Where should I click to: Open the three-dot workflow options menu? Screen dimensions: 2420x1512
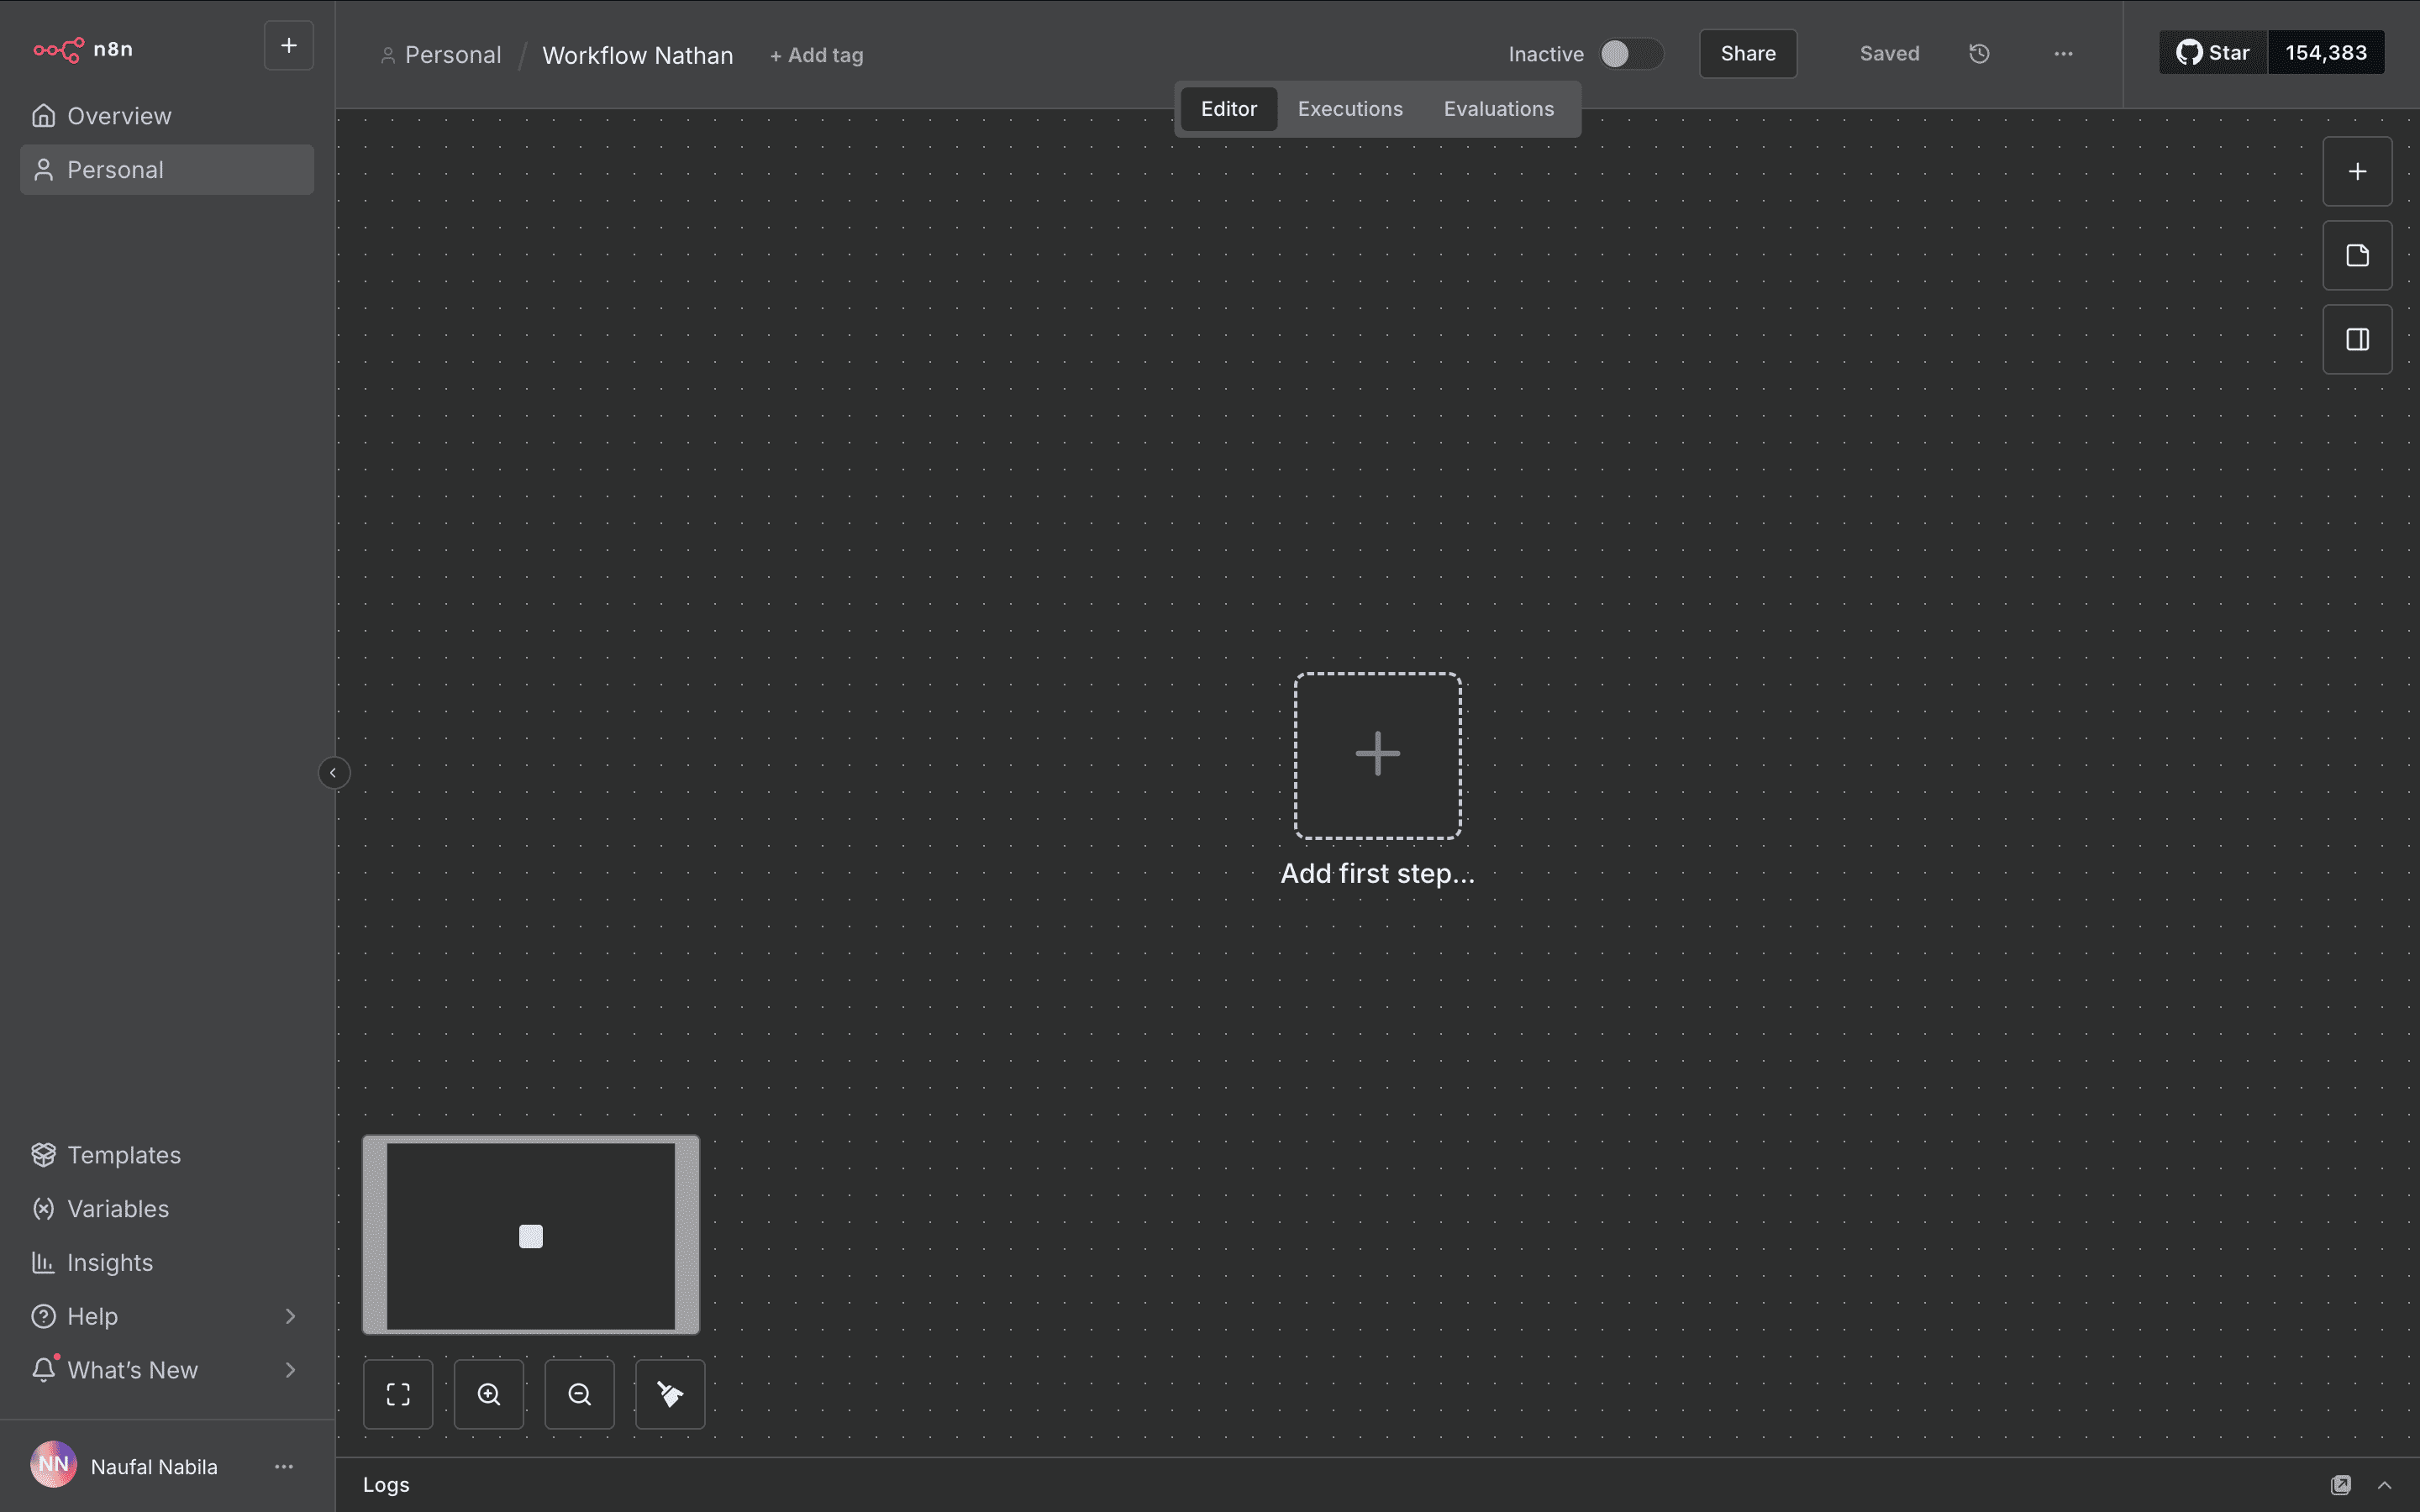[2063, 54]
